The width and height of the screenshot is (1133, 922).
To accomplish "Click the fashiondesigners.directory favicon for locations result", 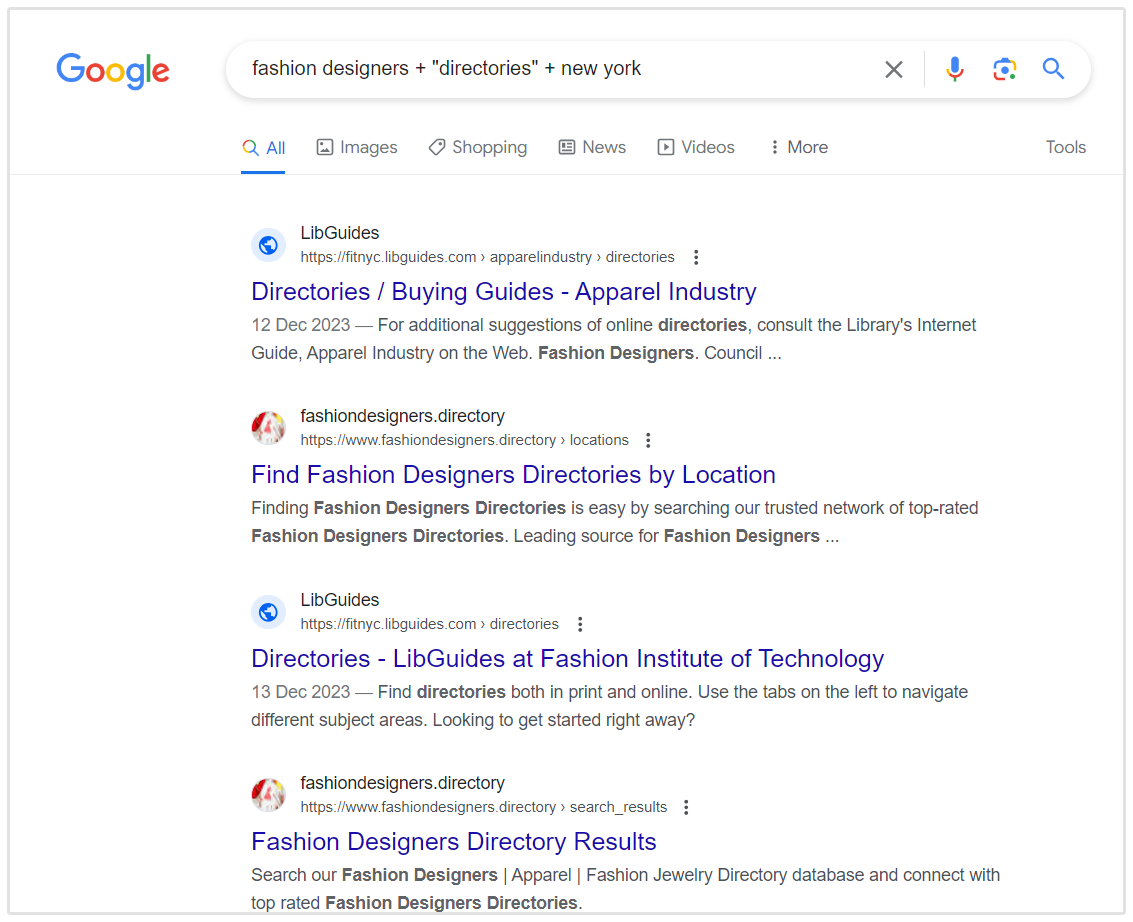I will [268, 428].
